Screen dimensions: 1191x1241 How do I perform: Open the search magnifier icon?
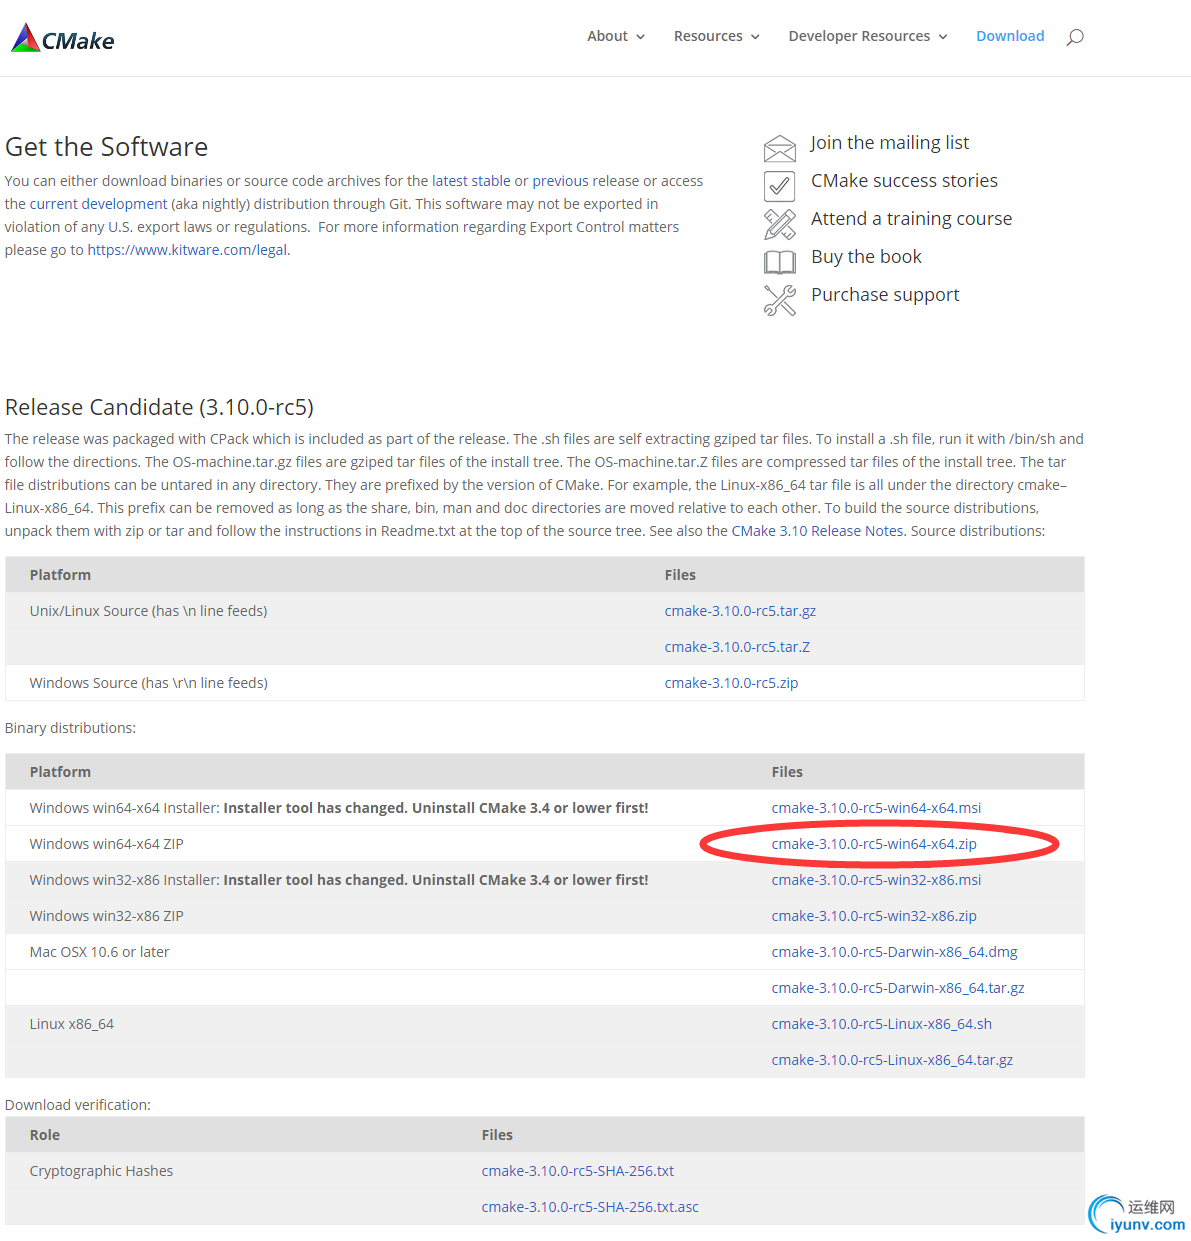(1075, 37)
